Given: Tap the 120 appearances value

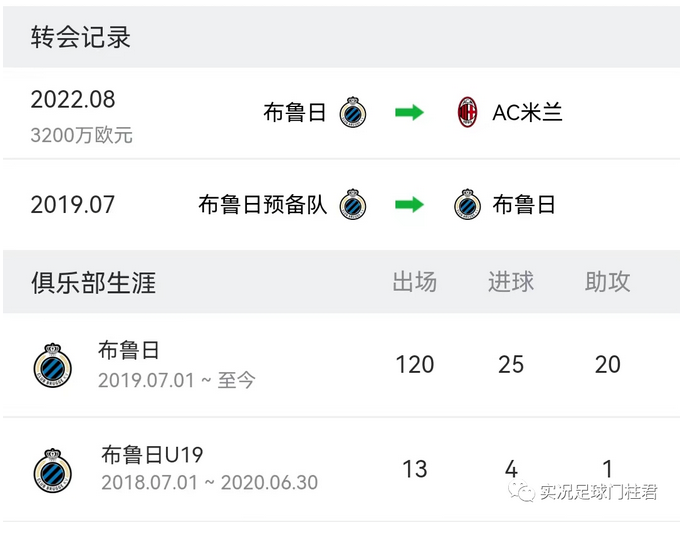Looking at the screenshot, I should point(415,365).
